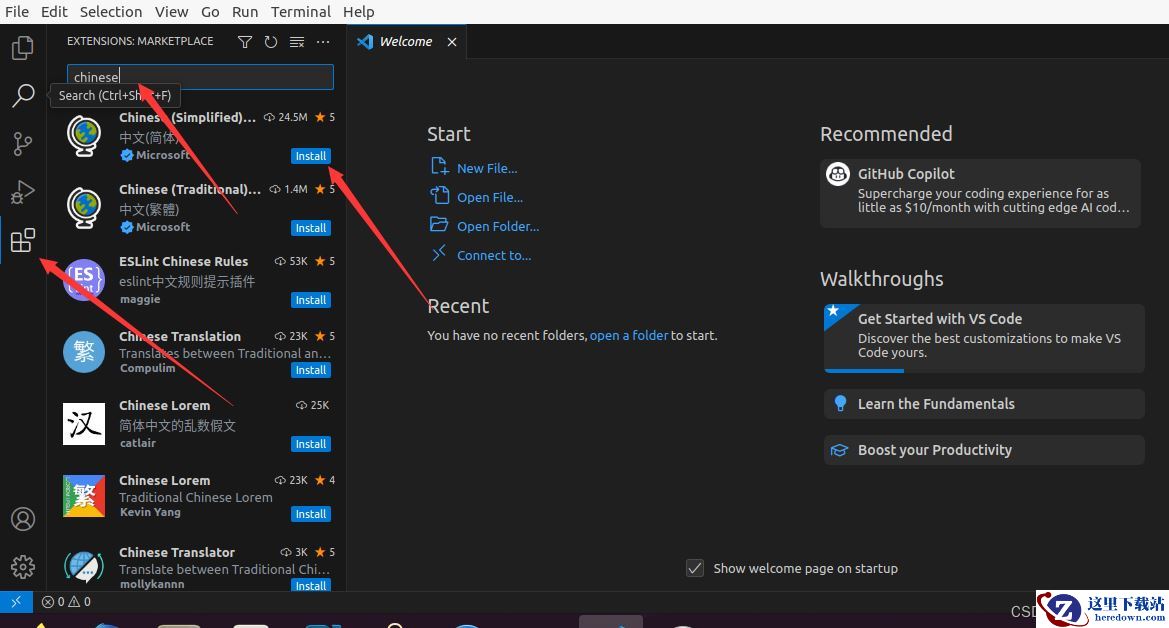The image size is (1169, 628).
Task: Select Chinese (Simplified) extension title
Action: tap(187, 117)
